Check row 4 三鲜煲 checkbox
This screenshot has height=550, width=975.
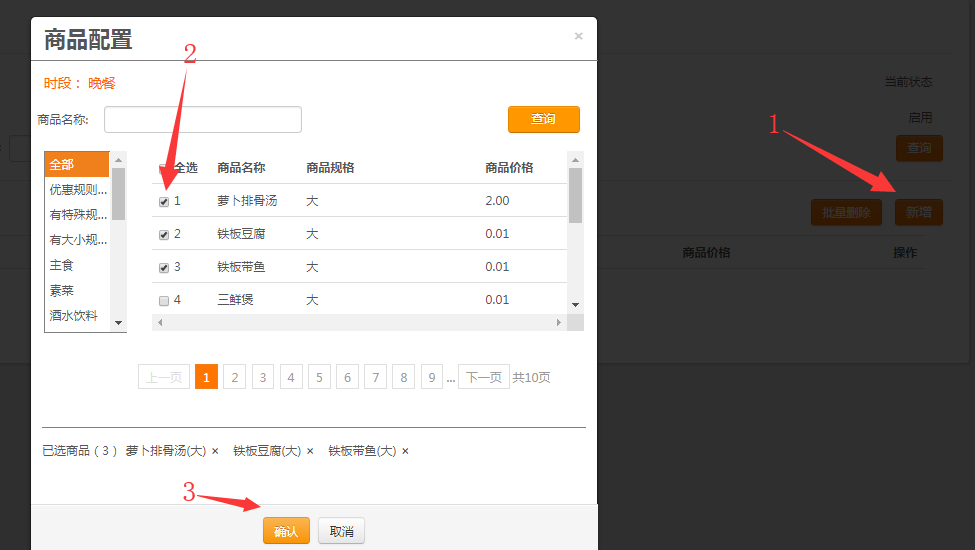[x=164, y=301]
